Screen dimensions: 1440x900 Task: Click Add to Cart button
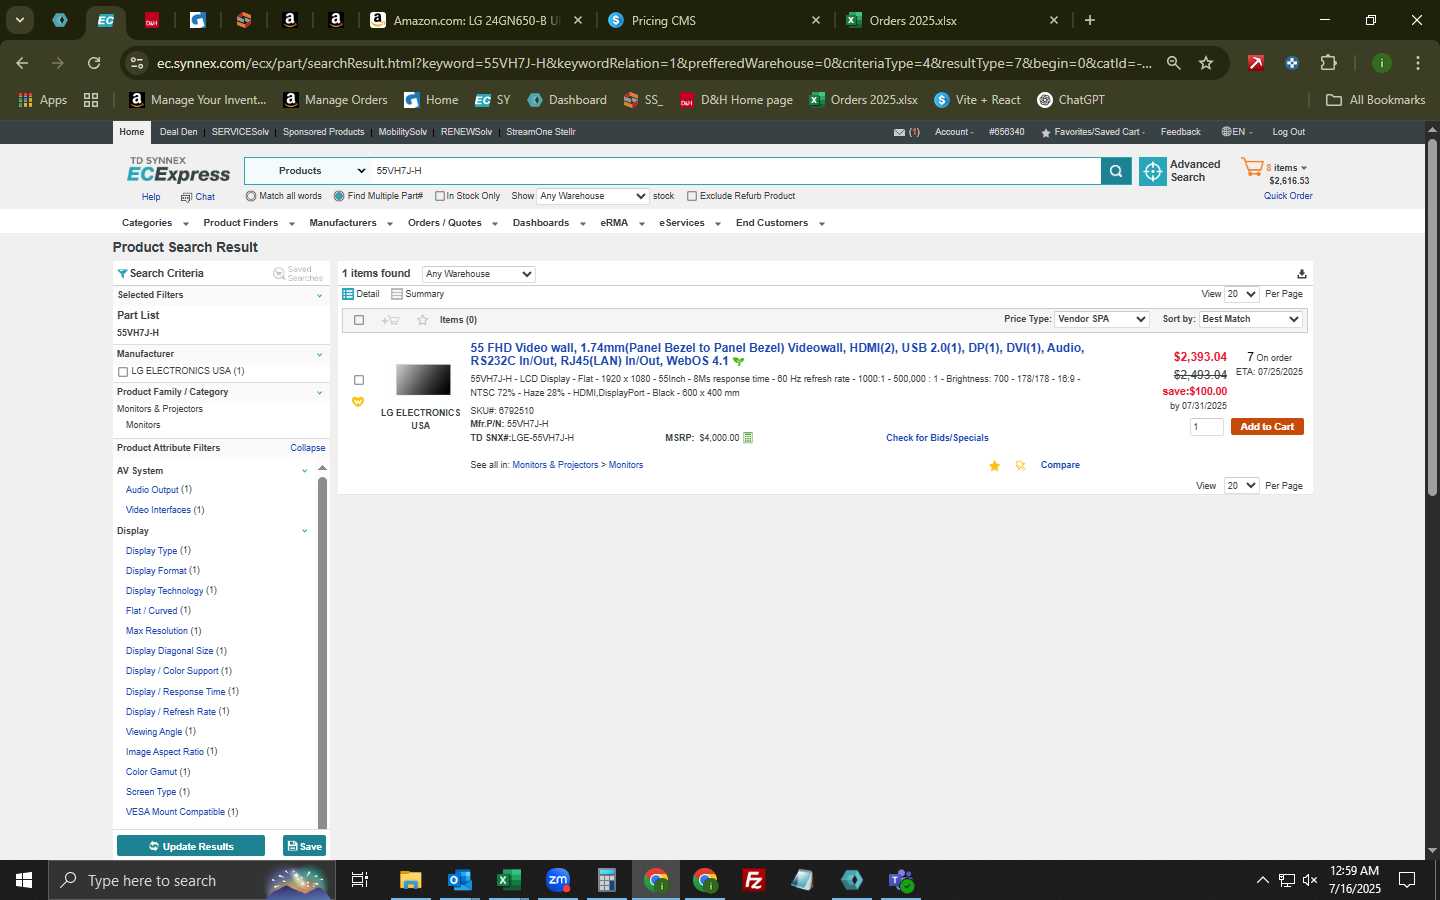pos(1267,427)
